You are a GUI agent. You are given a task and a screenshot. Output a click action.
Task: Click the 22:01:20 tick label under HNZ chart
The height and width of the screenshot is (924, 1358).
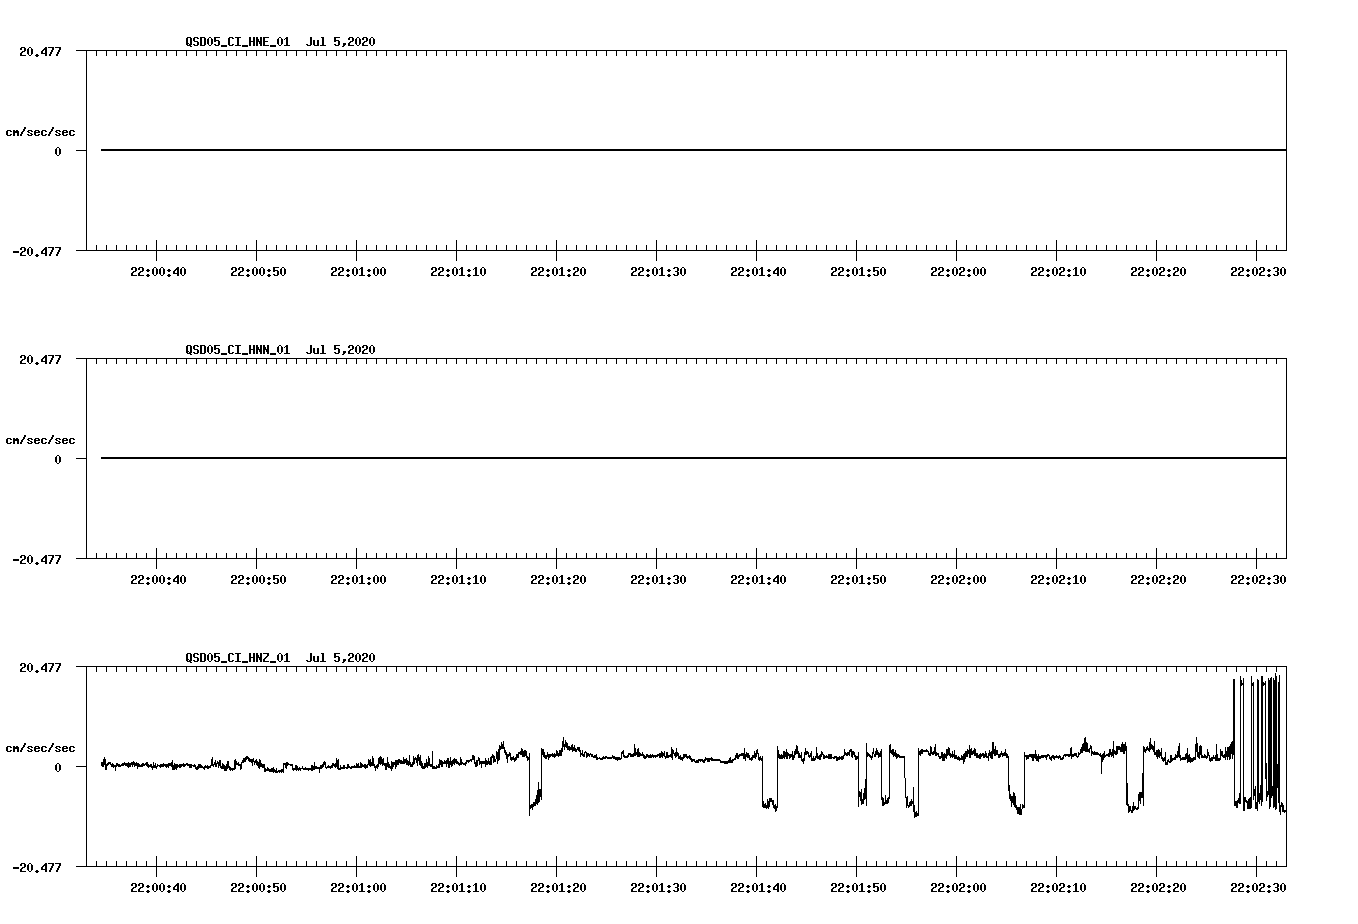558,887
